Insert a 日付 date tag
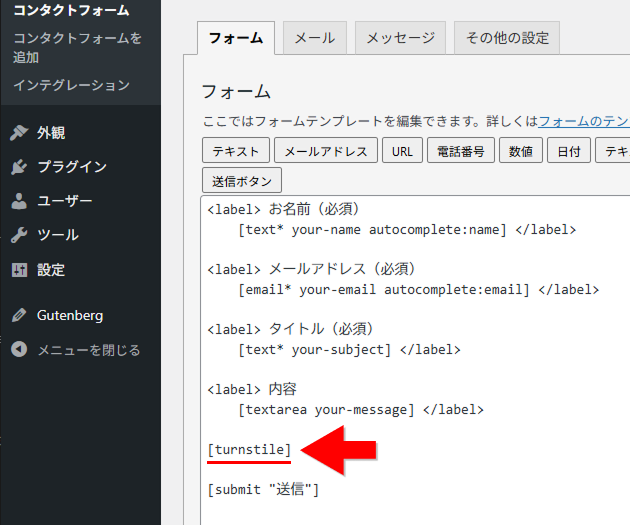The image size is (630, 525). tap(569, 151)
